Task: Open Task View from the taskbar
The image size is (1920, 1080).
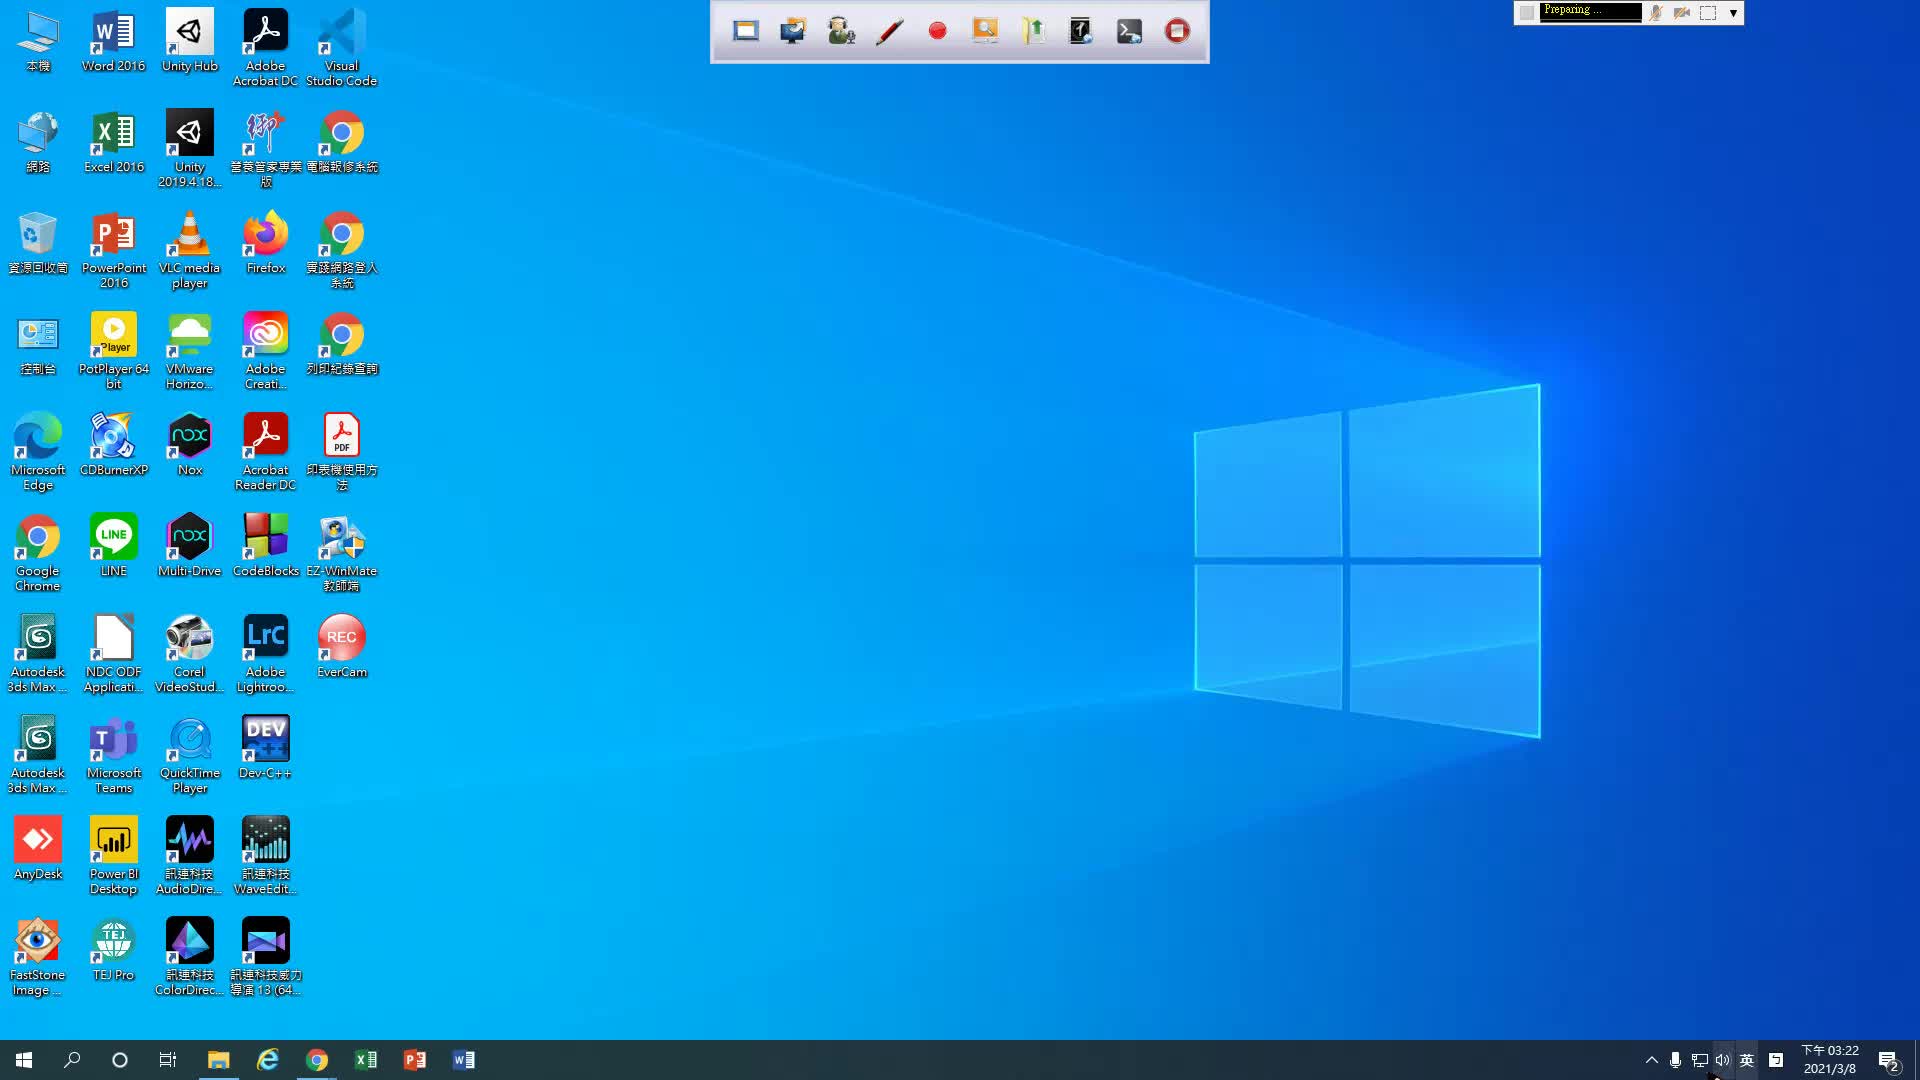Action: tap(168, 1060)
